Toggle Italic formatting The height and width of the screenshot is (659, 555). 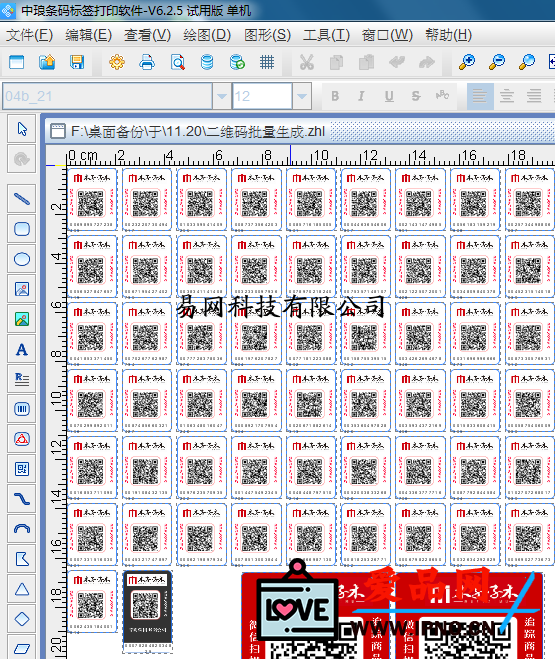pos(361,96)
